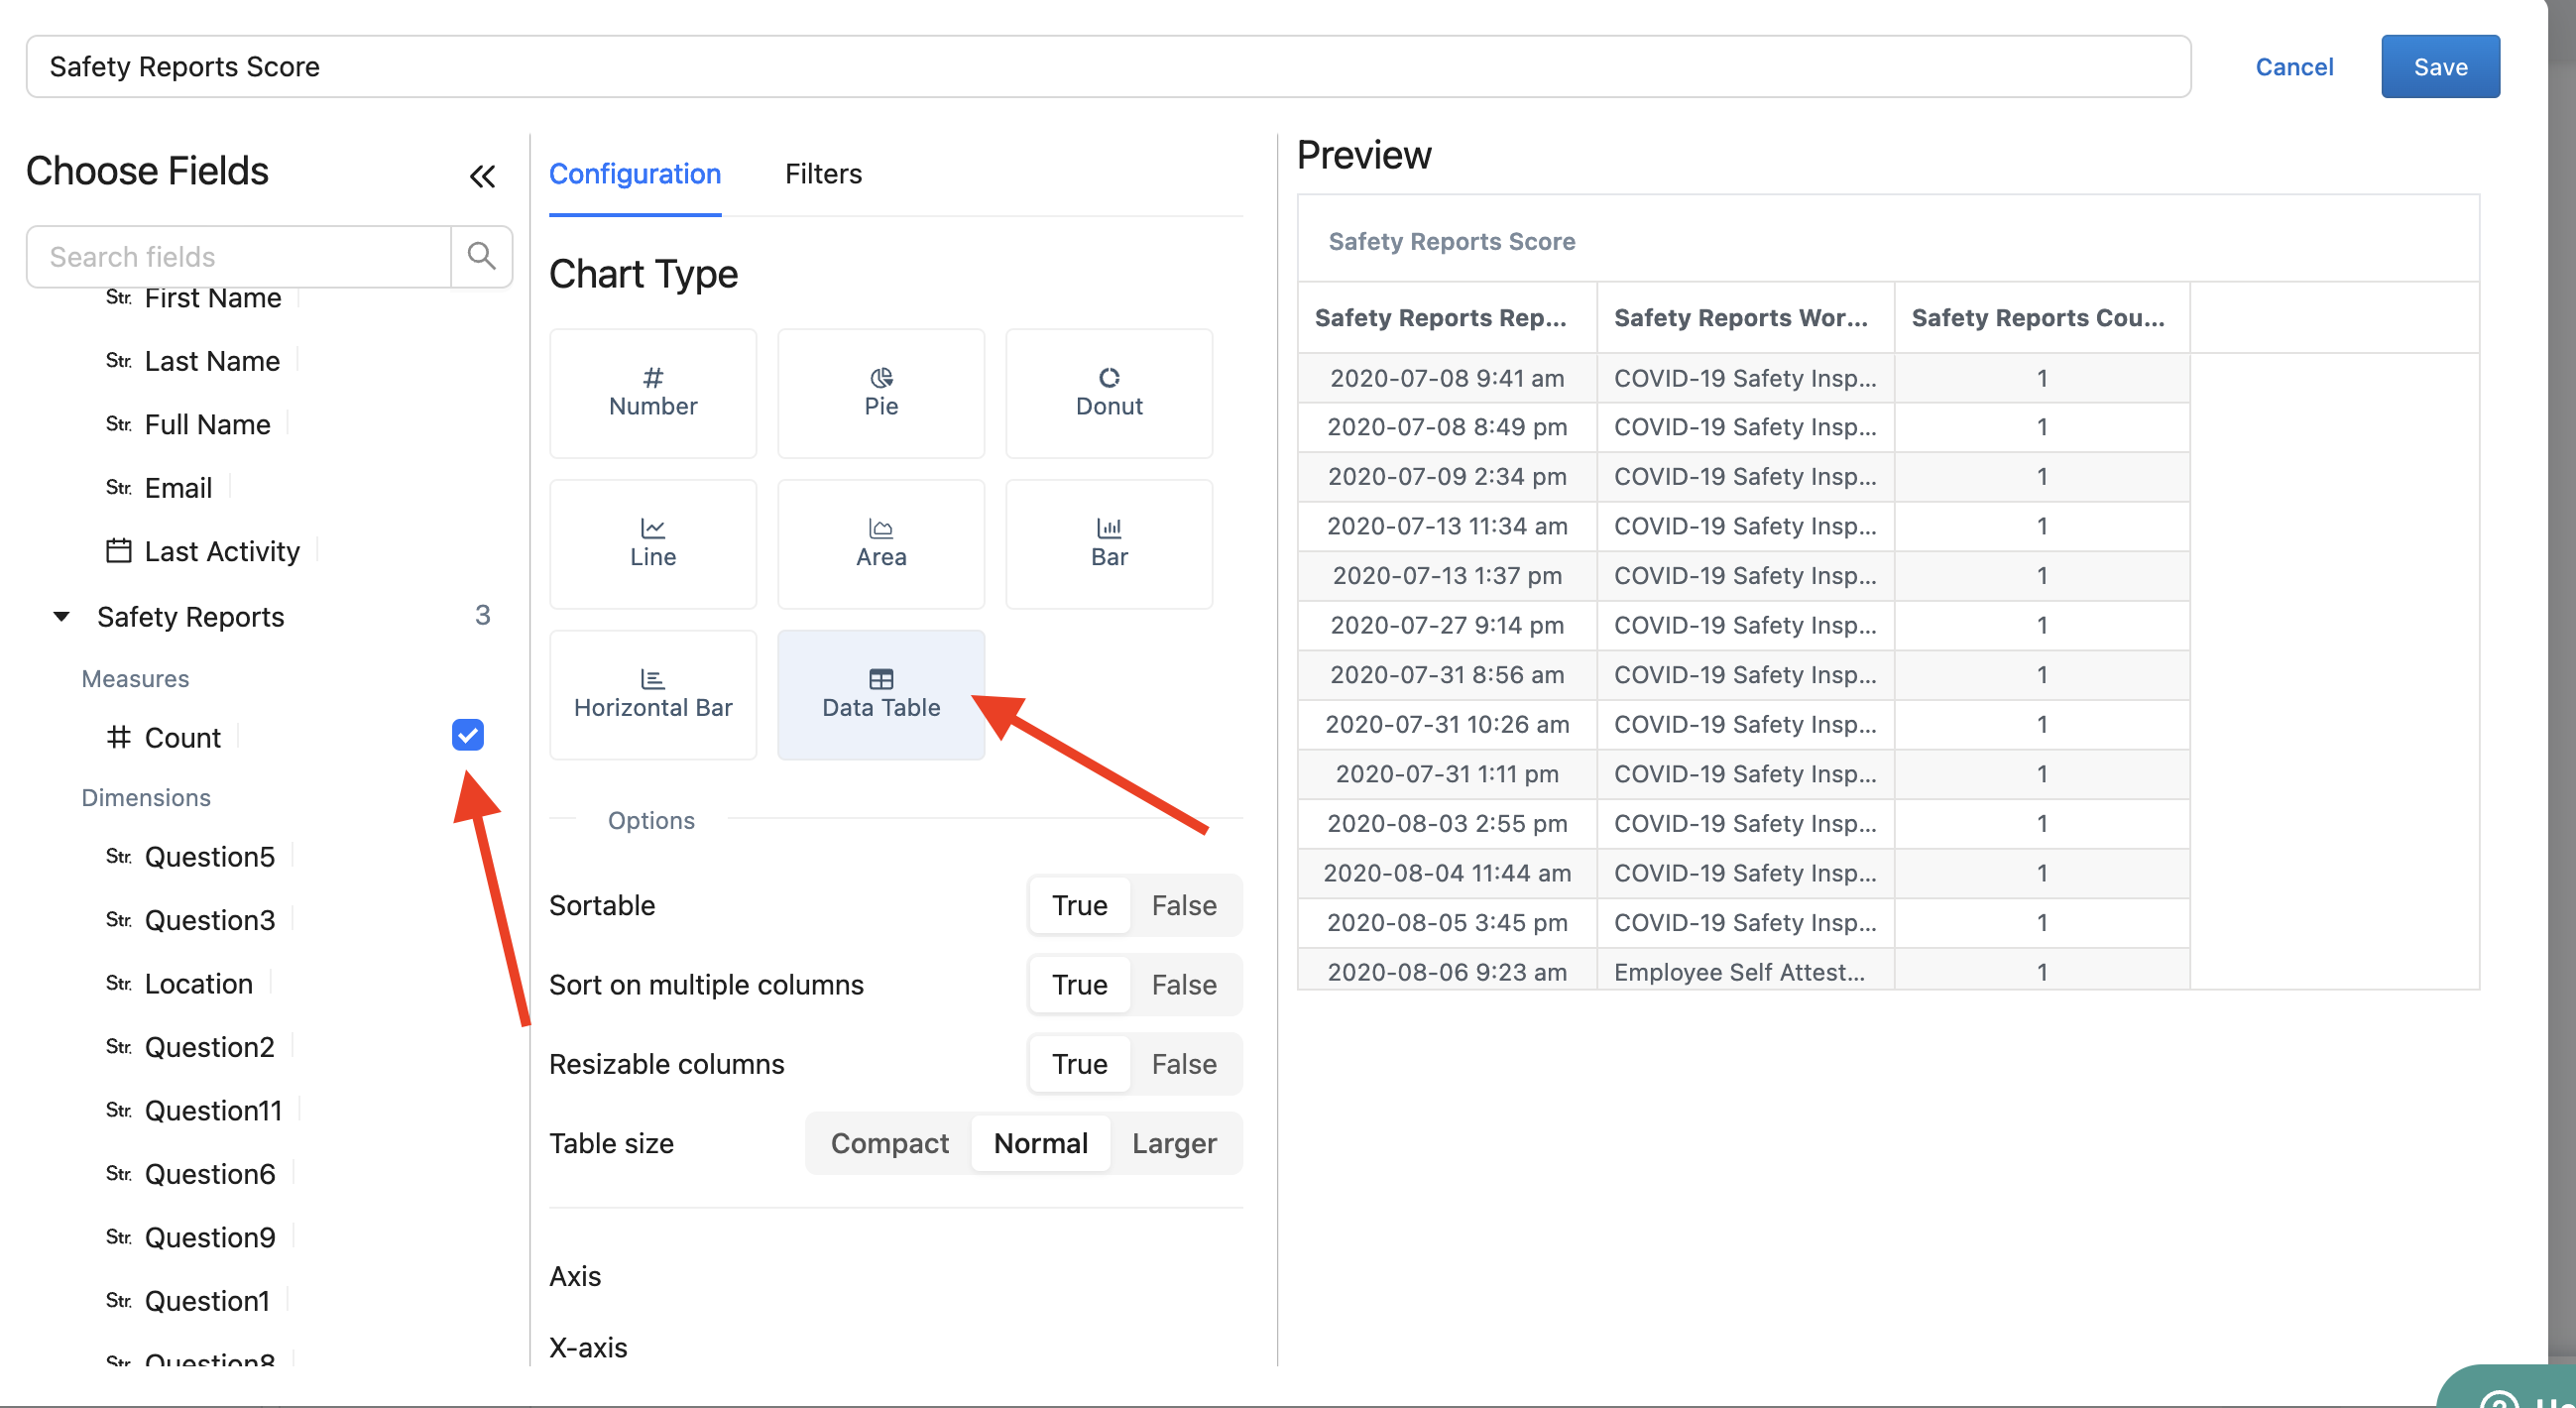Select the First Name field
The width and height of the screenshot is (2576, 1408).
click(x=213, y=298)
